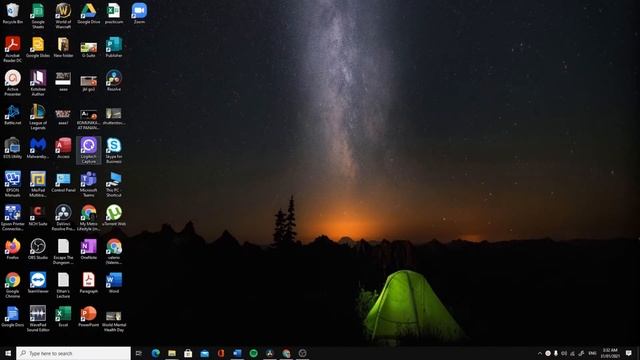Open the Mail app from the taskbar
Image resolution: width=640 pixels, height=360 pixels.
pyautogui.click(x=204, y=353)
